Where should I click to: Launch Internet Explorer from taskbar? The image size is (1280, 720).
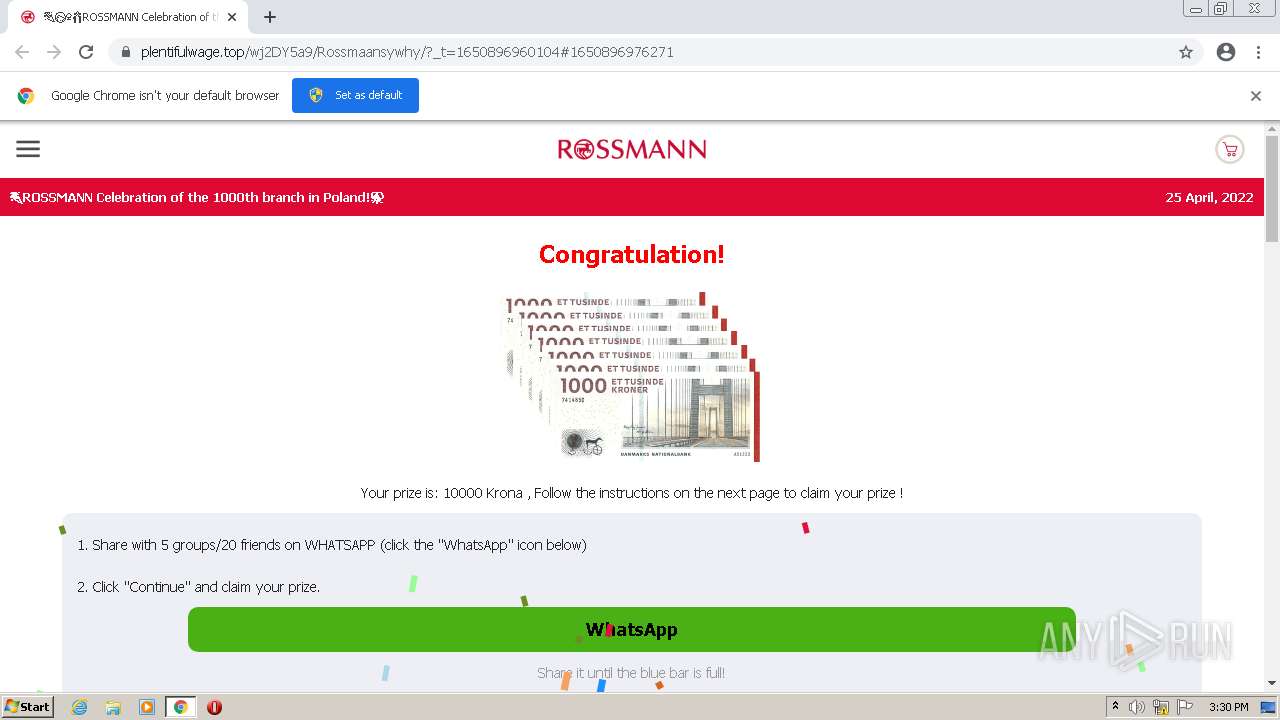coord(79,707)
